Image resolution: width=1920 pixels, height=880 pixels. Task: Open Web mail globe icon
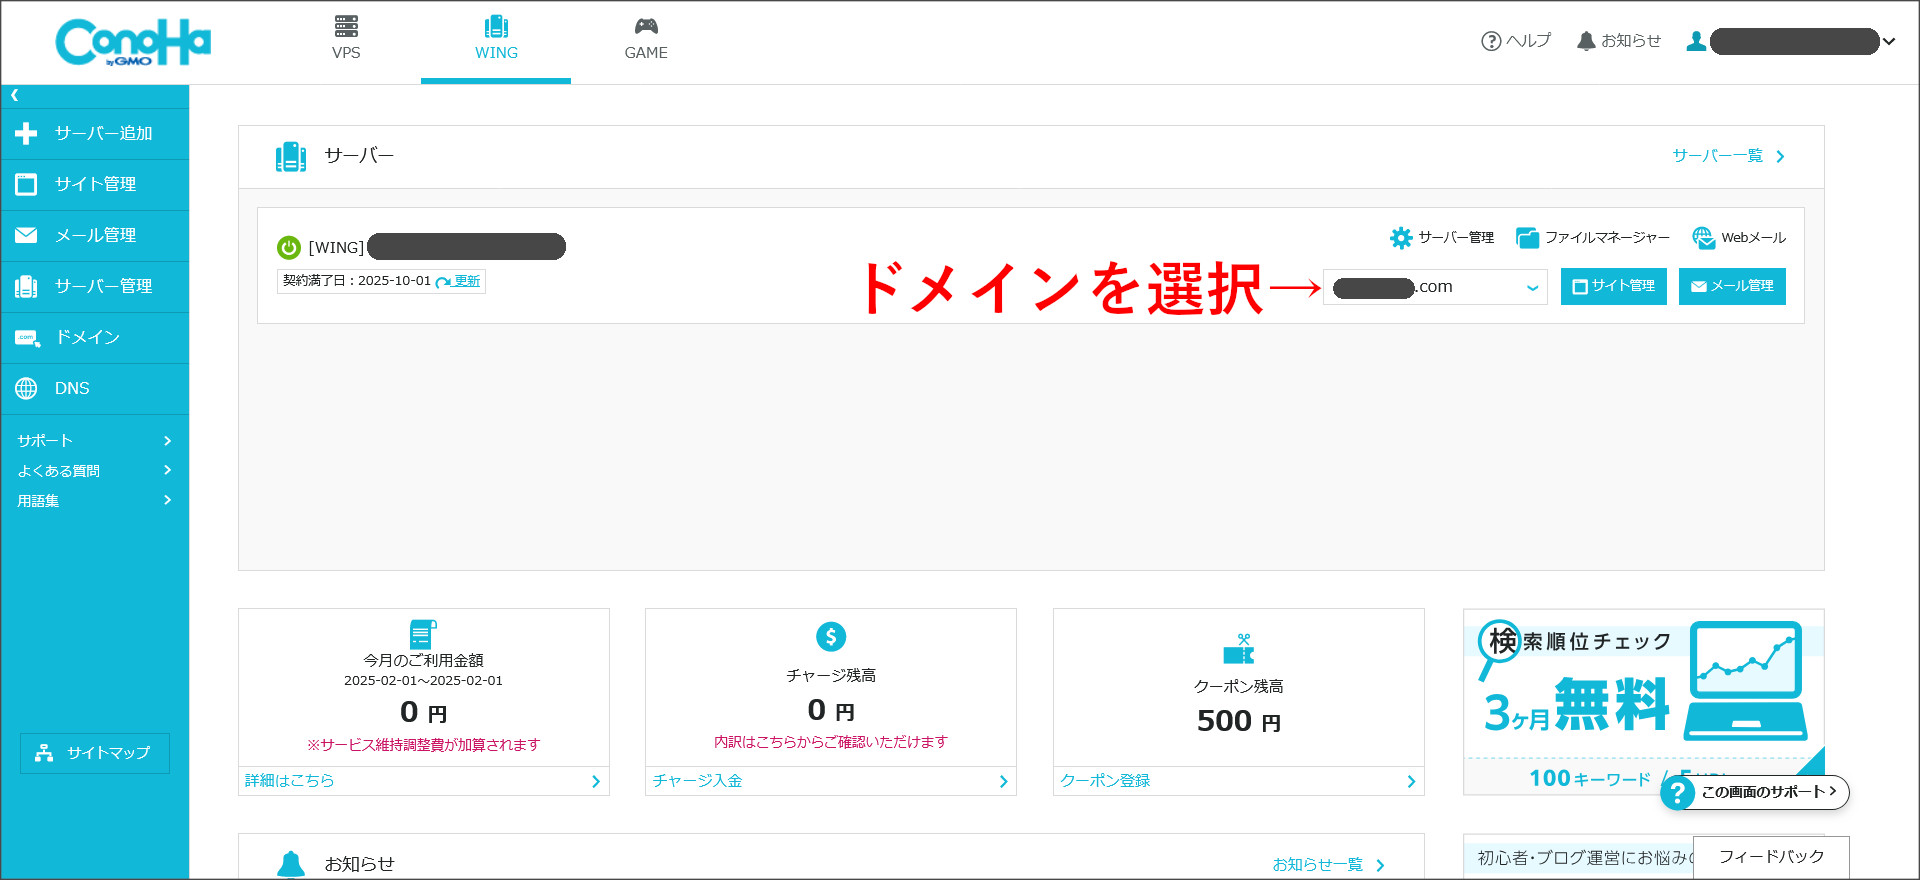pyautogui.click(x=1703, y=238)
